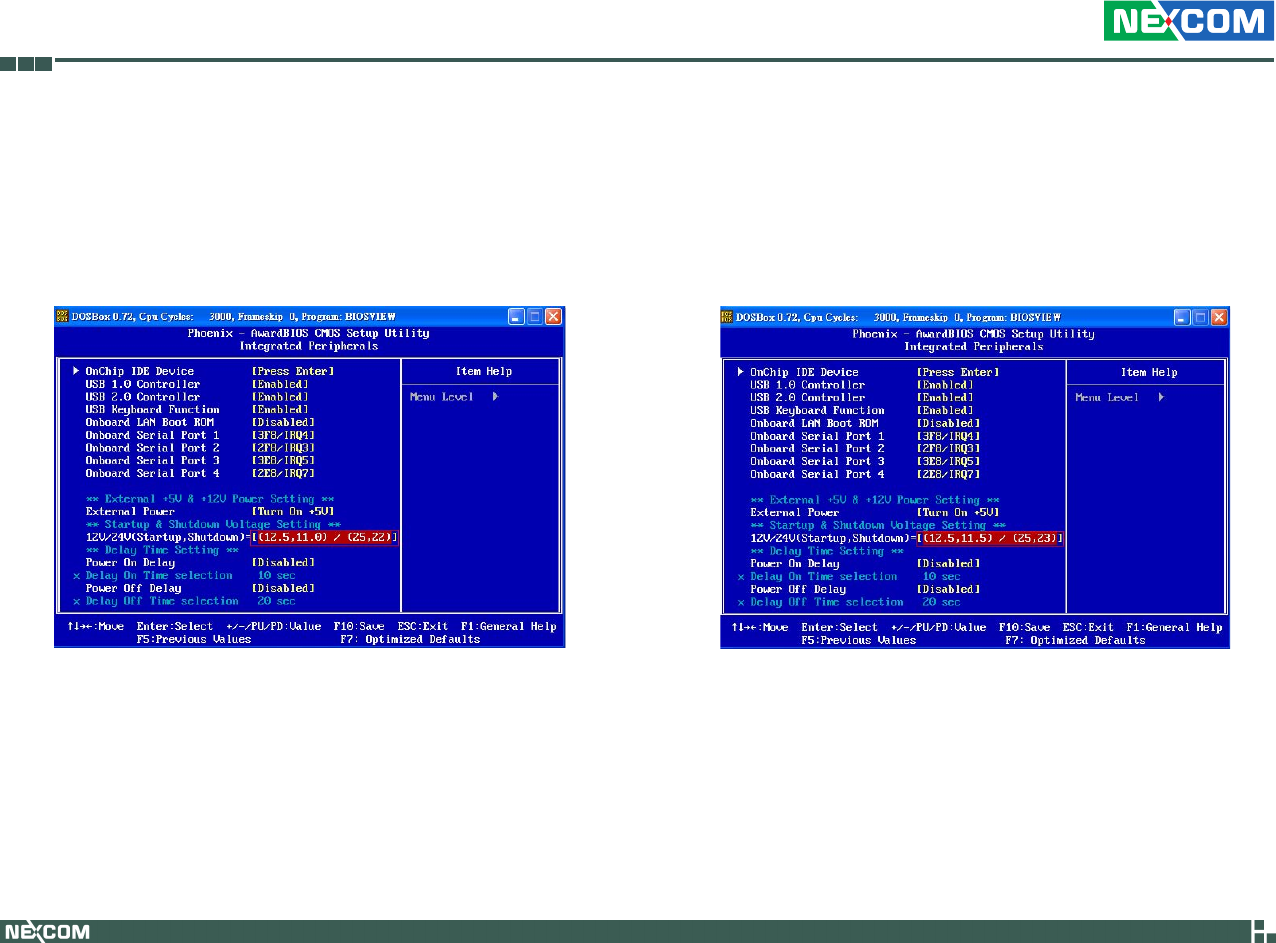The image size is (1276, 943).
Task: Close the left DOSBox window
Action: tap(553, 316)
